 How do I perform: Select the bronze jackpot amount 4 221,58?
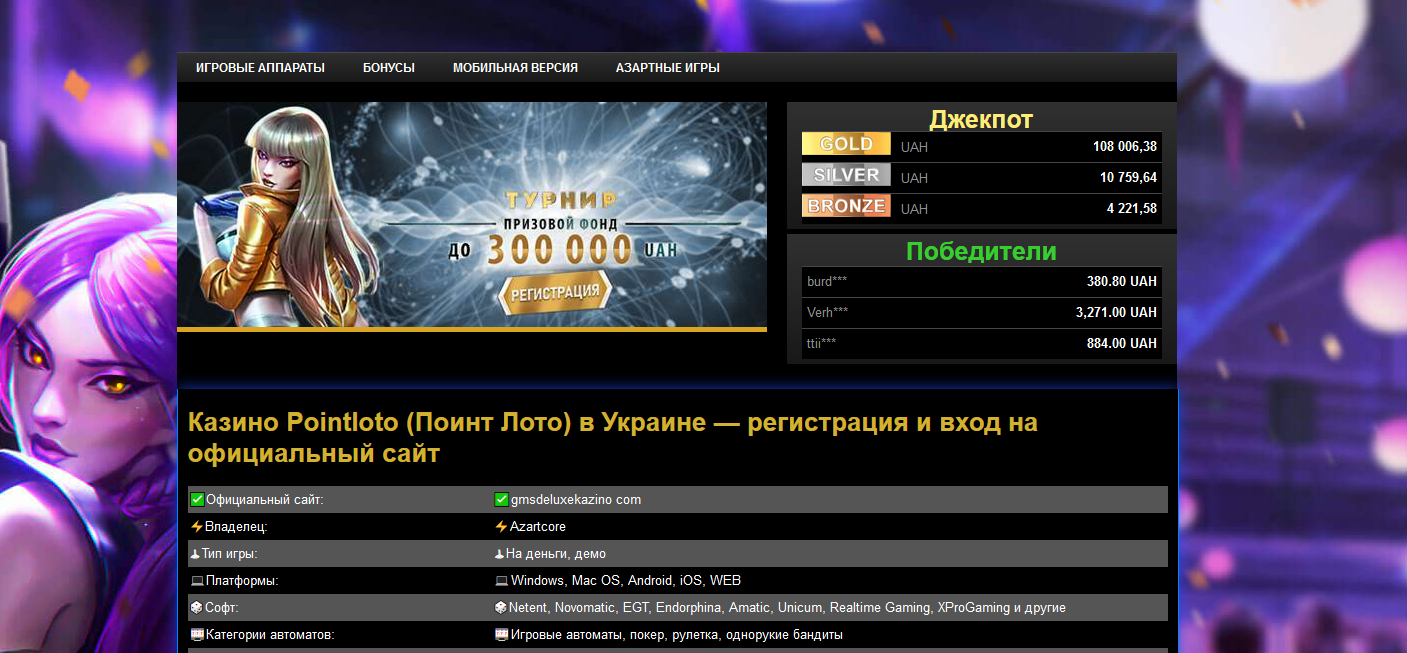(1132, 209)
